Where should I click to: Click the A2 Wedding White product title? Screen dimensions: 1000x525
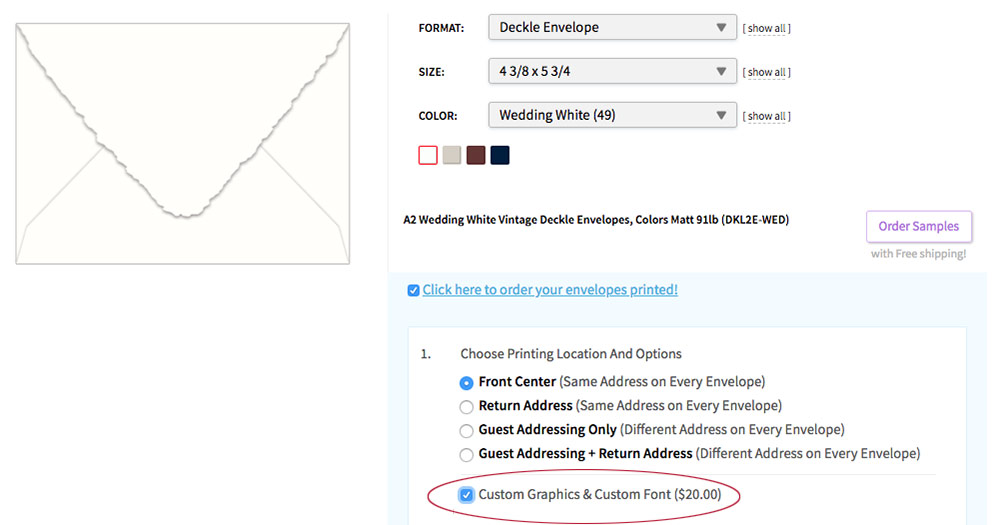click(596, 220)
